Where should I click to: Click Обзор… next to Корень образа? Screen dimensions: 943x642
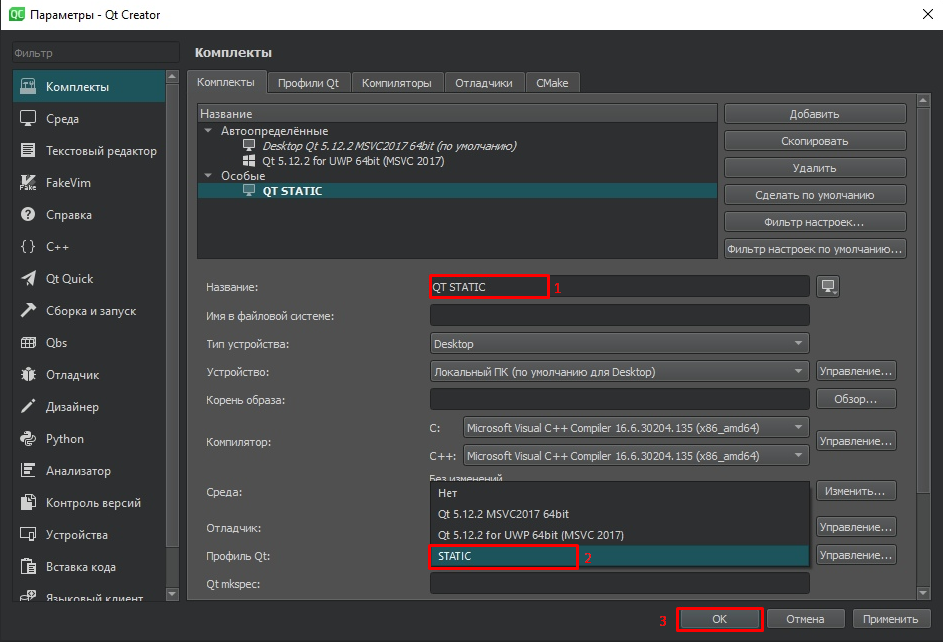pos(856,399)
